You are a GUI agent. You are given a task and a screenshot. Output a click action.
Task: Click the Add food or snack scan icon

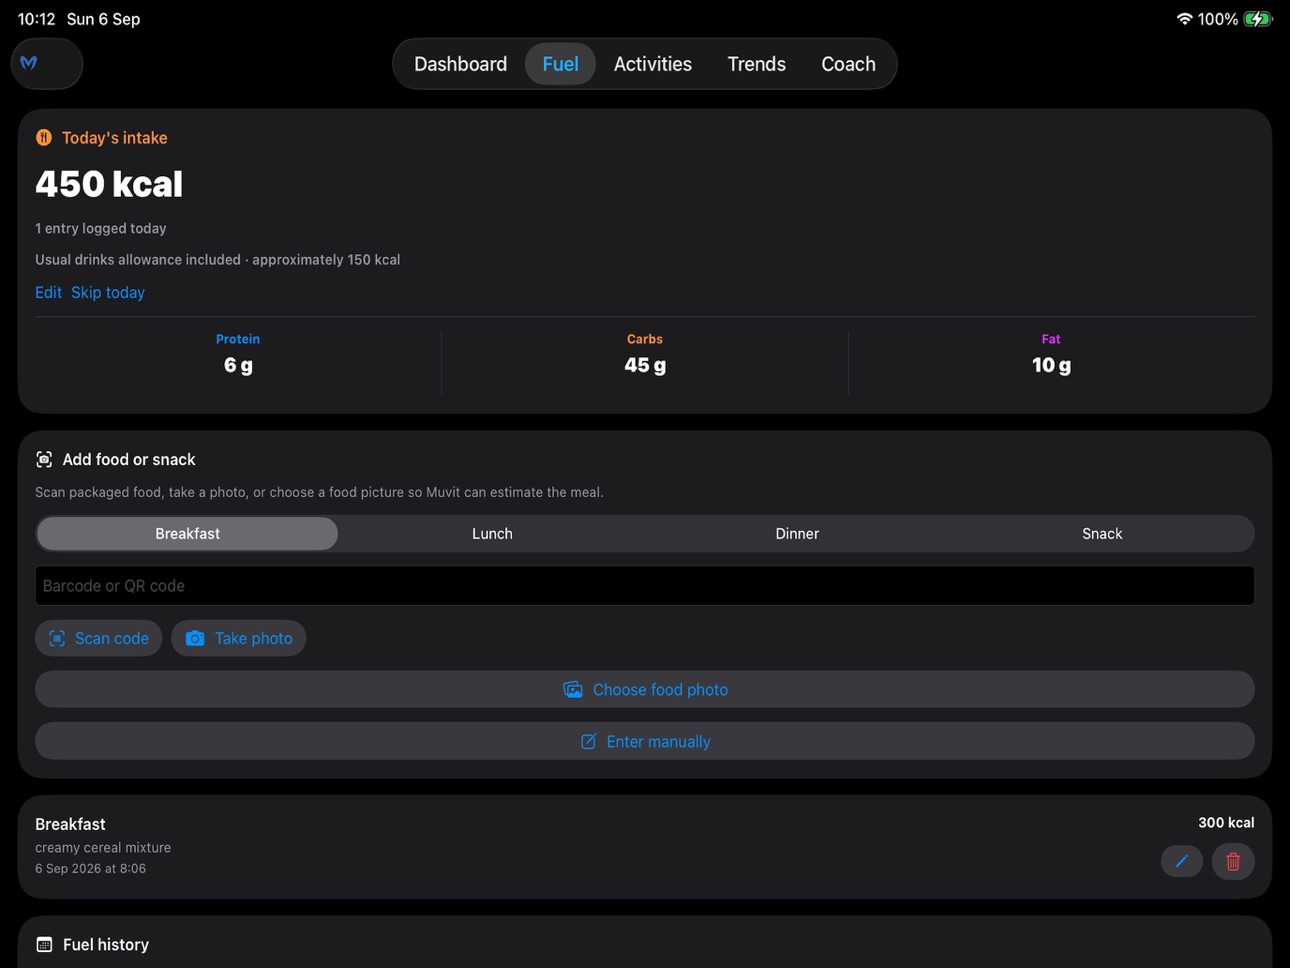44,459
